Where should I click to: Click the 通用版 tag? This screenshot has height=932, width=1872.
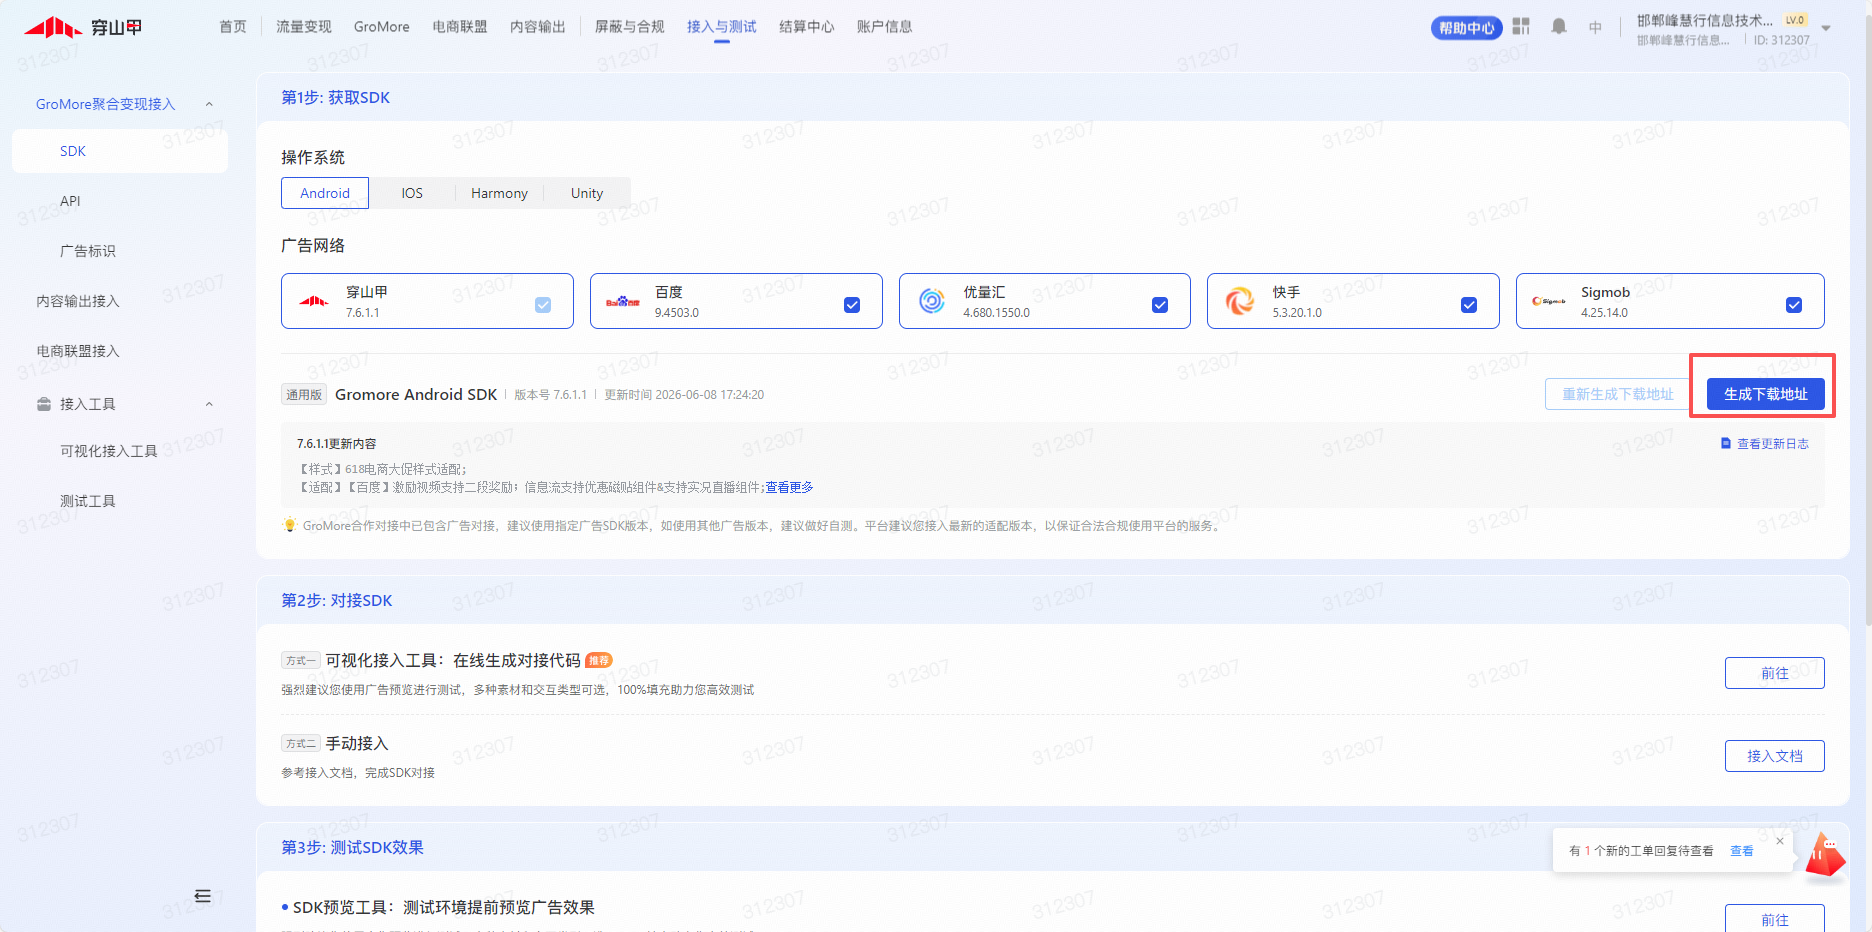(304, 395)
